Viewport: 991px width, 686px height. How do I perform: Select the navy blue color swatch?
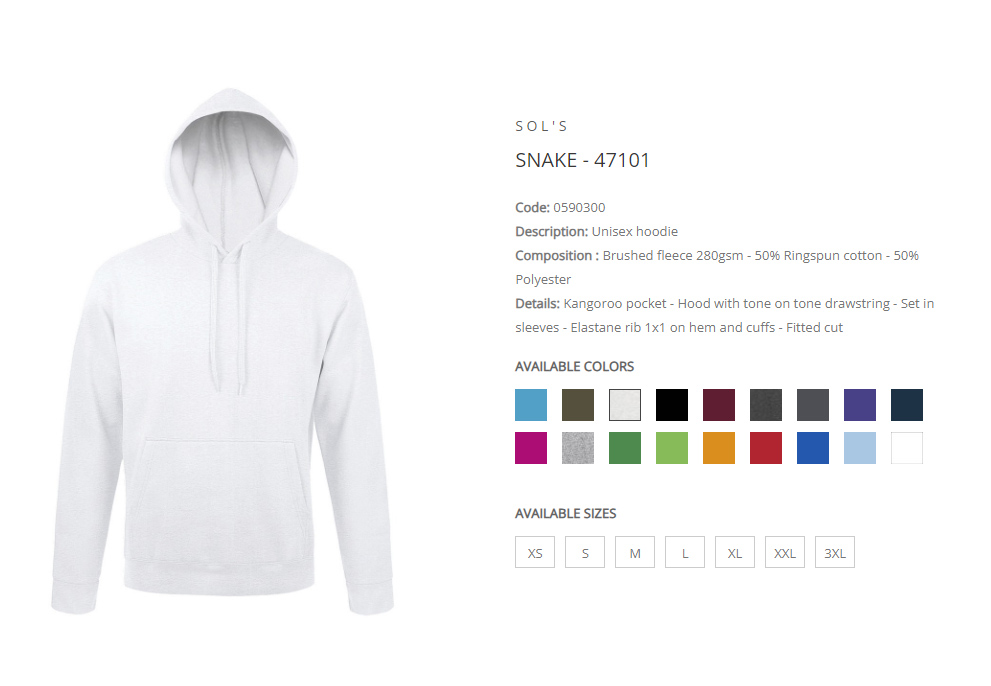pos(907,405)
